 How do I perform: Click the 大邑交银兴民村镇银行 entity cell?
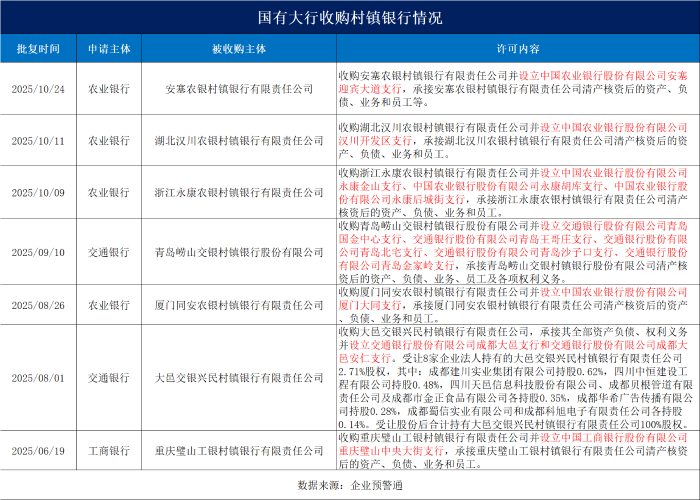click(x=239, y=379)
